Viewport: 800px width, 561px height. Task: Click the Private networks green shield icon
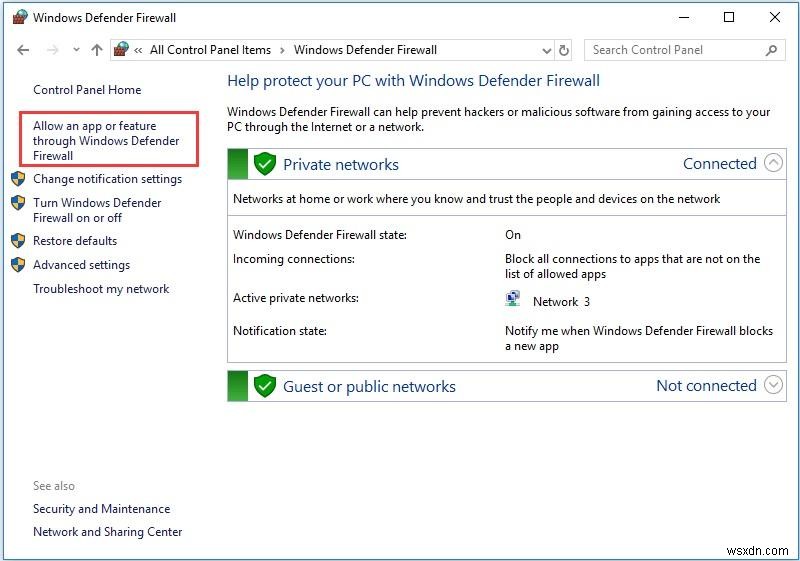(x=265, y=164)
